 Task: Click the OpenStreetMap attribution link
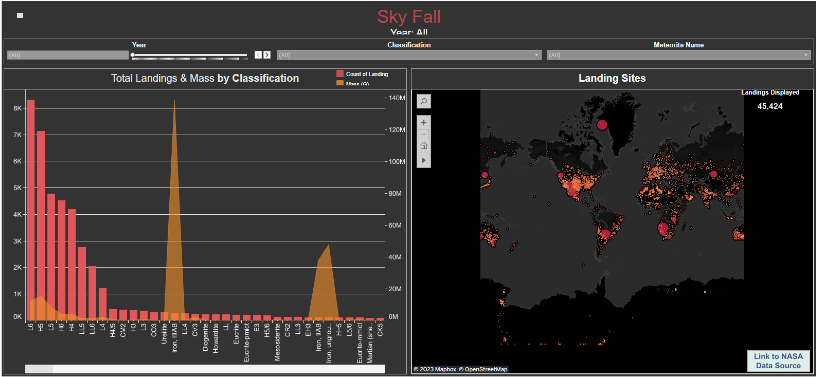[483, 369]
